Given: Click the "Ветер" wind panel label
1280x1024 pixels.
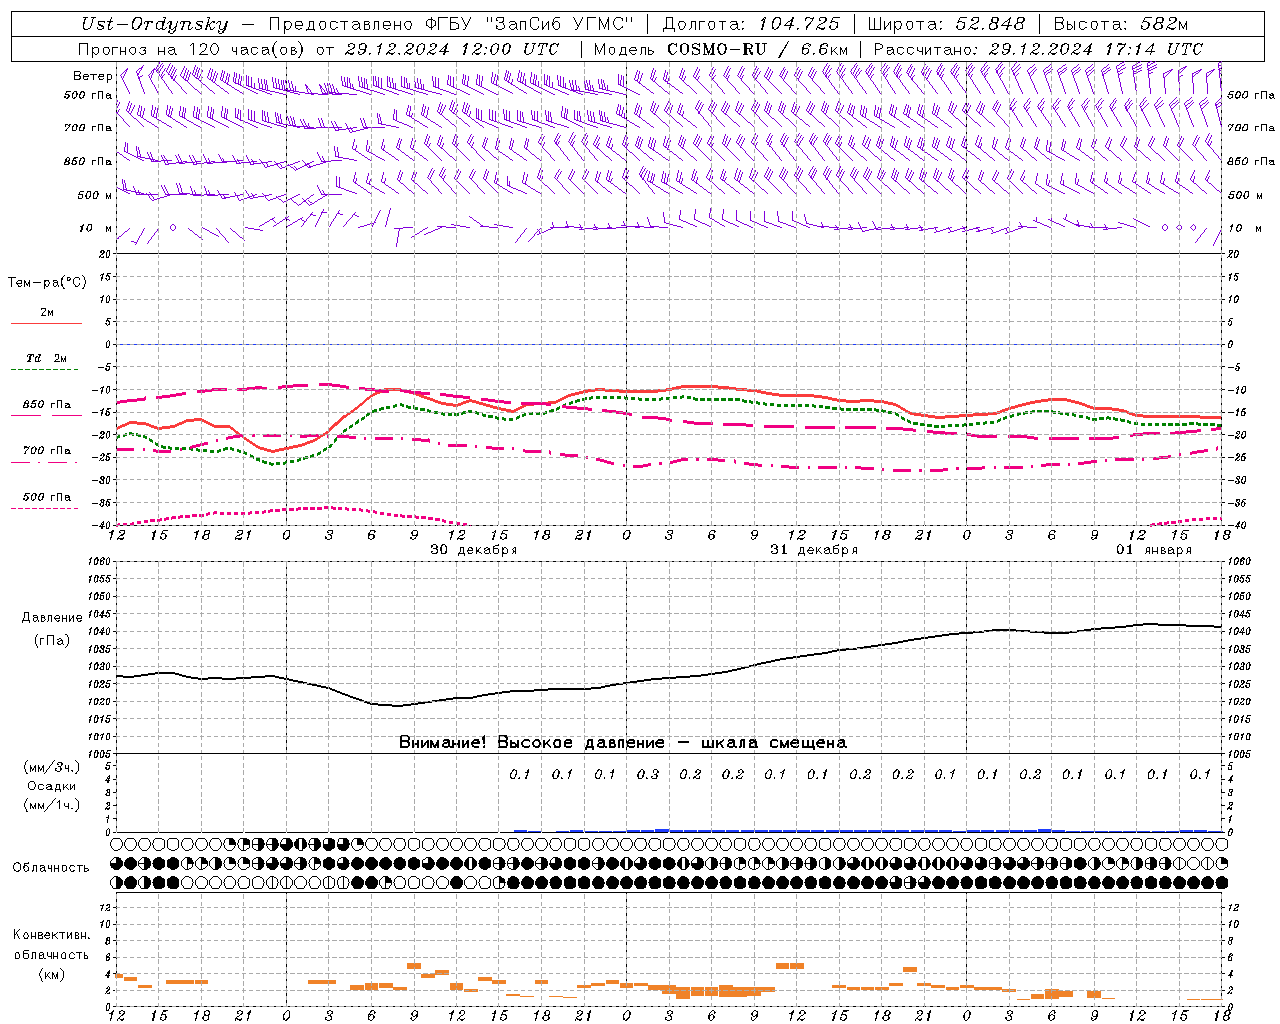Looking at the screenshot, I should [93, 76].
